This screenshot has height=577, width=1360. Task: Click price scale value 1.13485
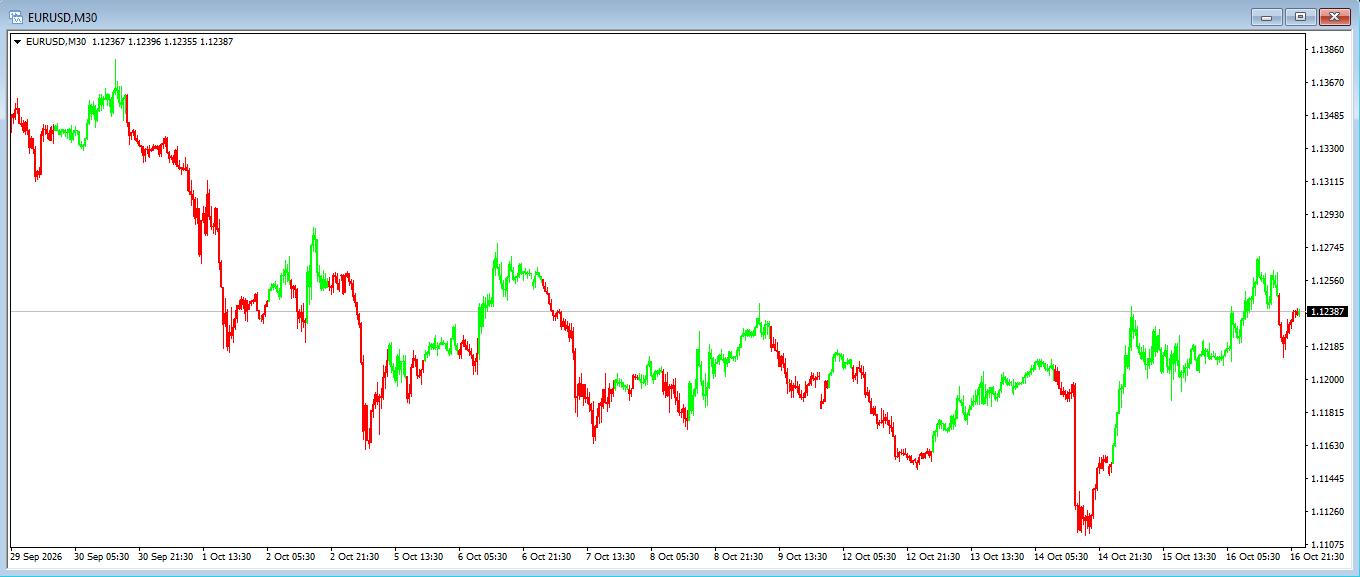tap(1326, 115)
